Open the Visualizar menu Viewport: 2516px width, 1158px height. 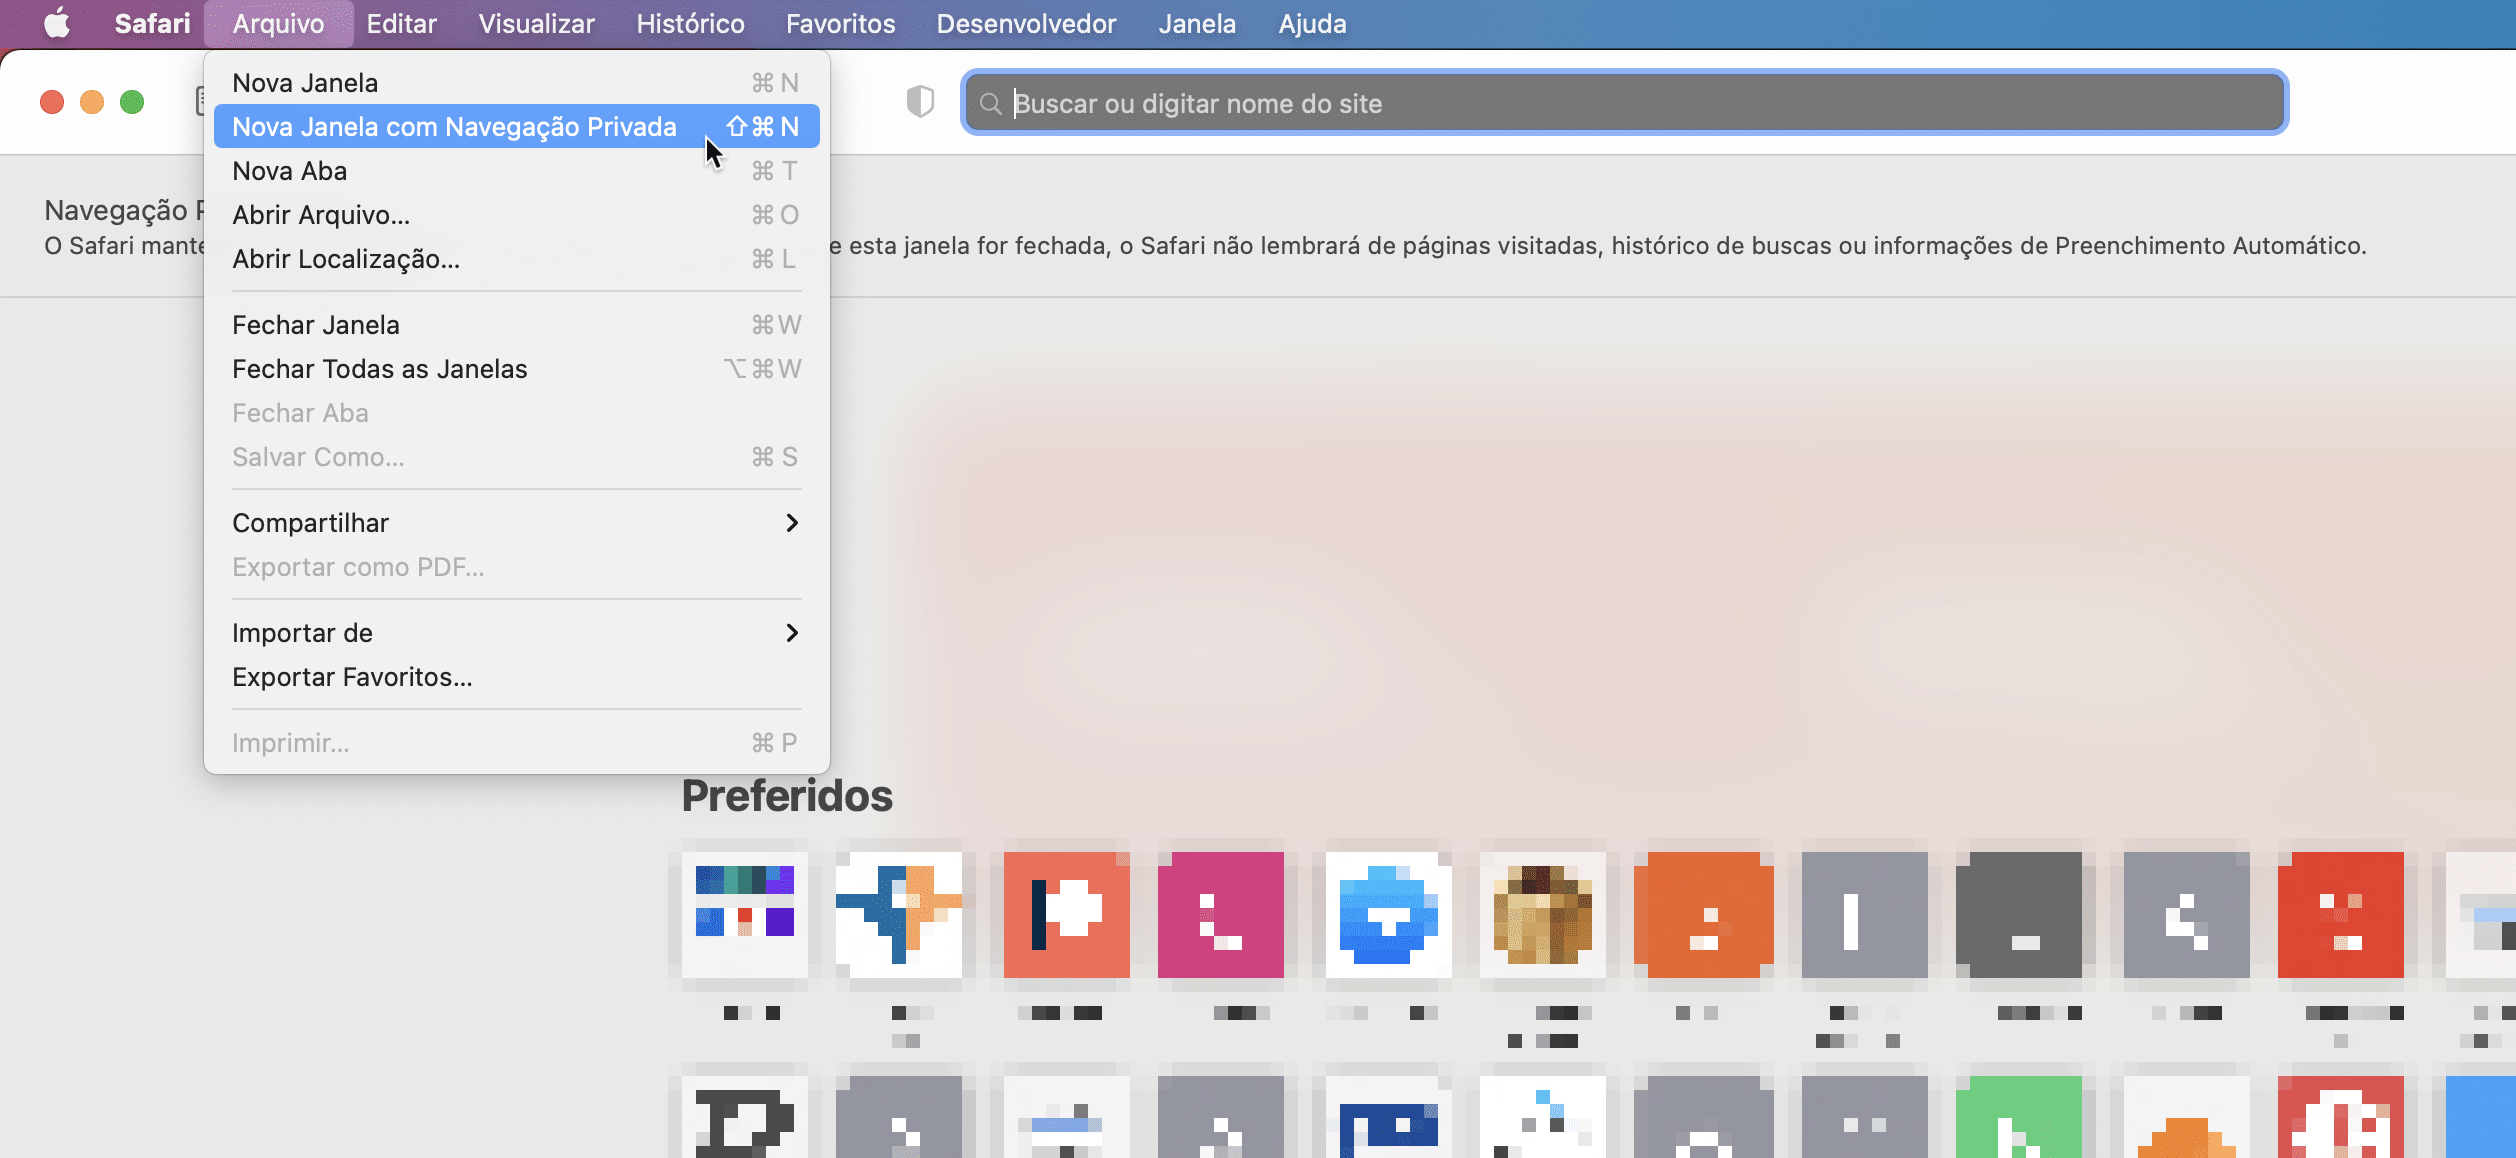click(536, 23)
